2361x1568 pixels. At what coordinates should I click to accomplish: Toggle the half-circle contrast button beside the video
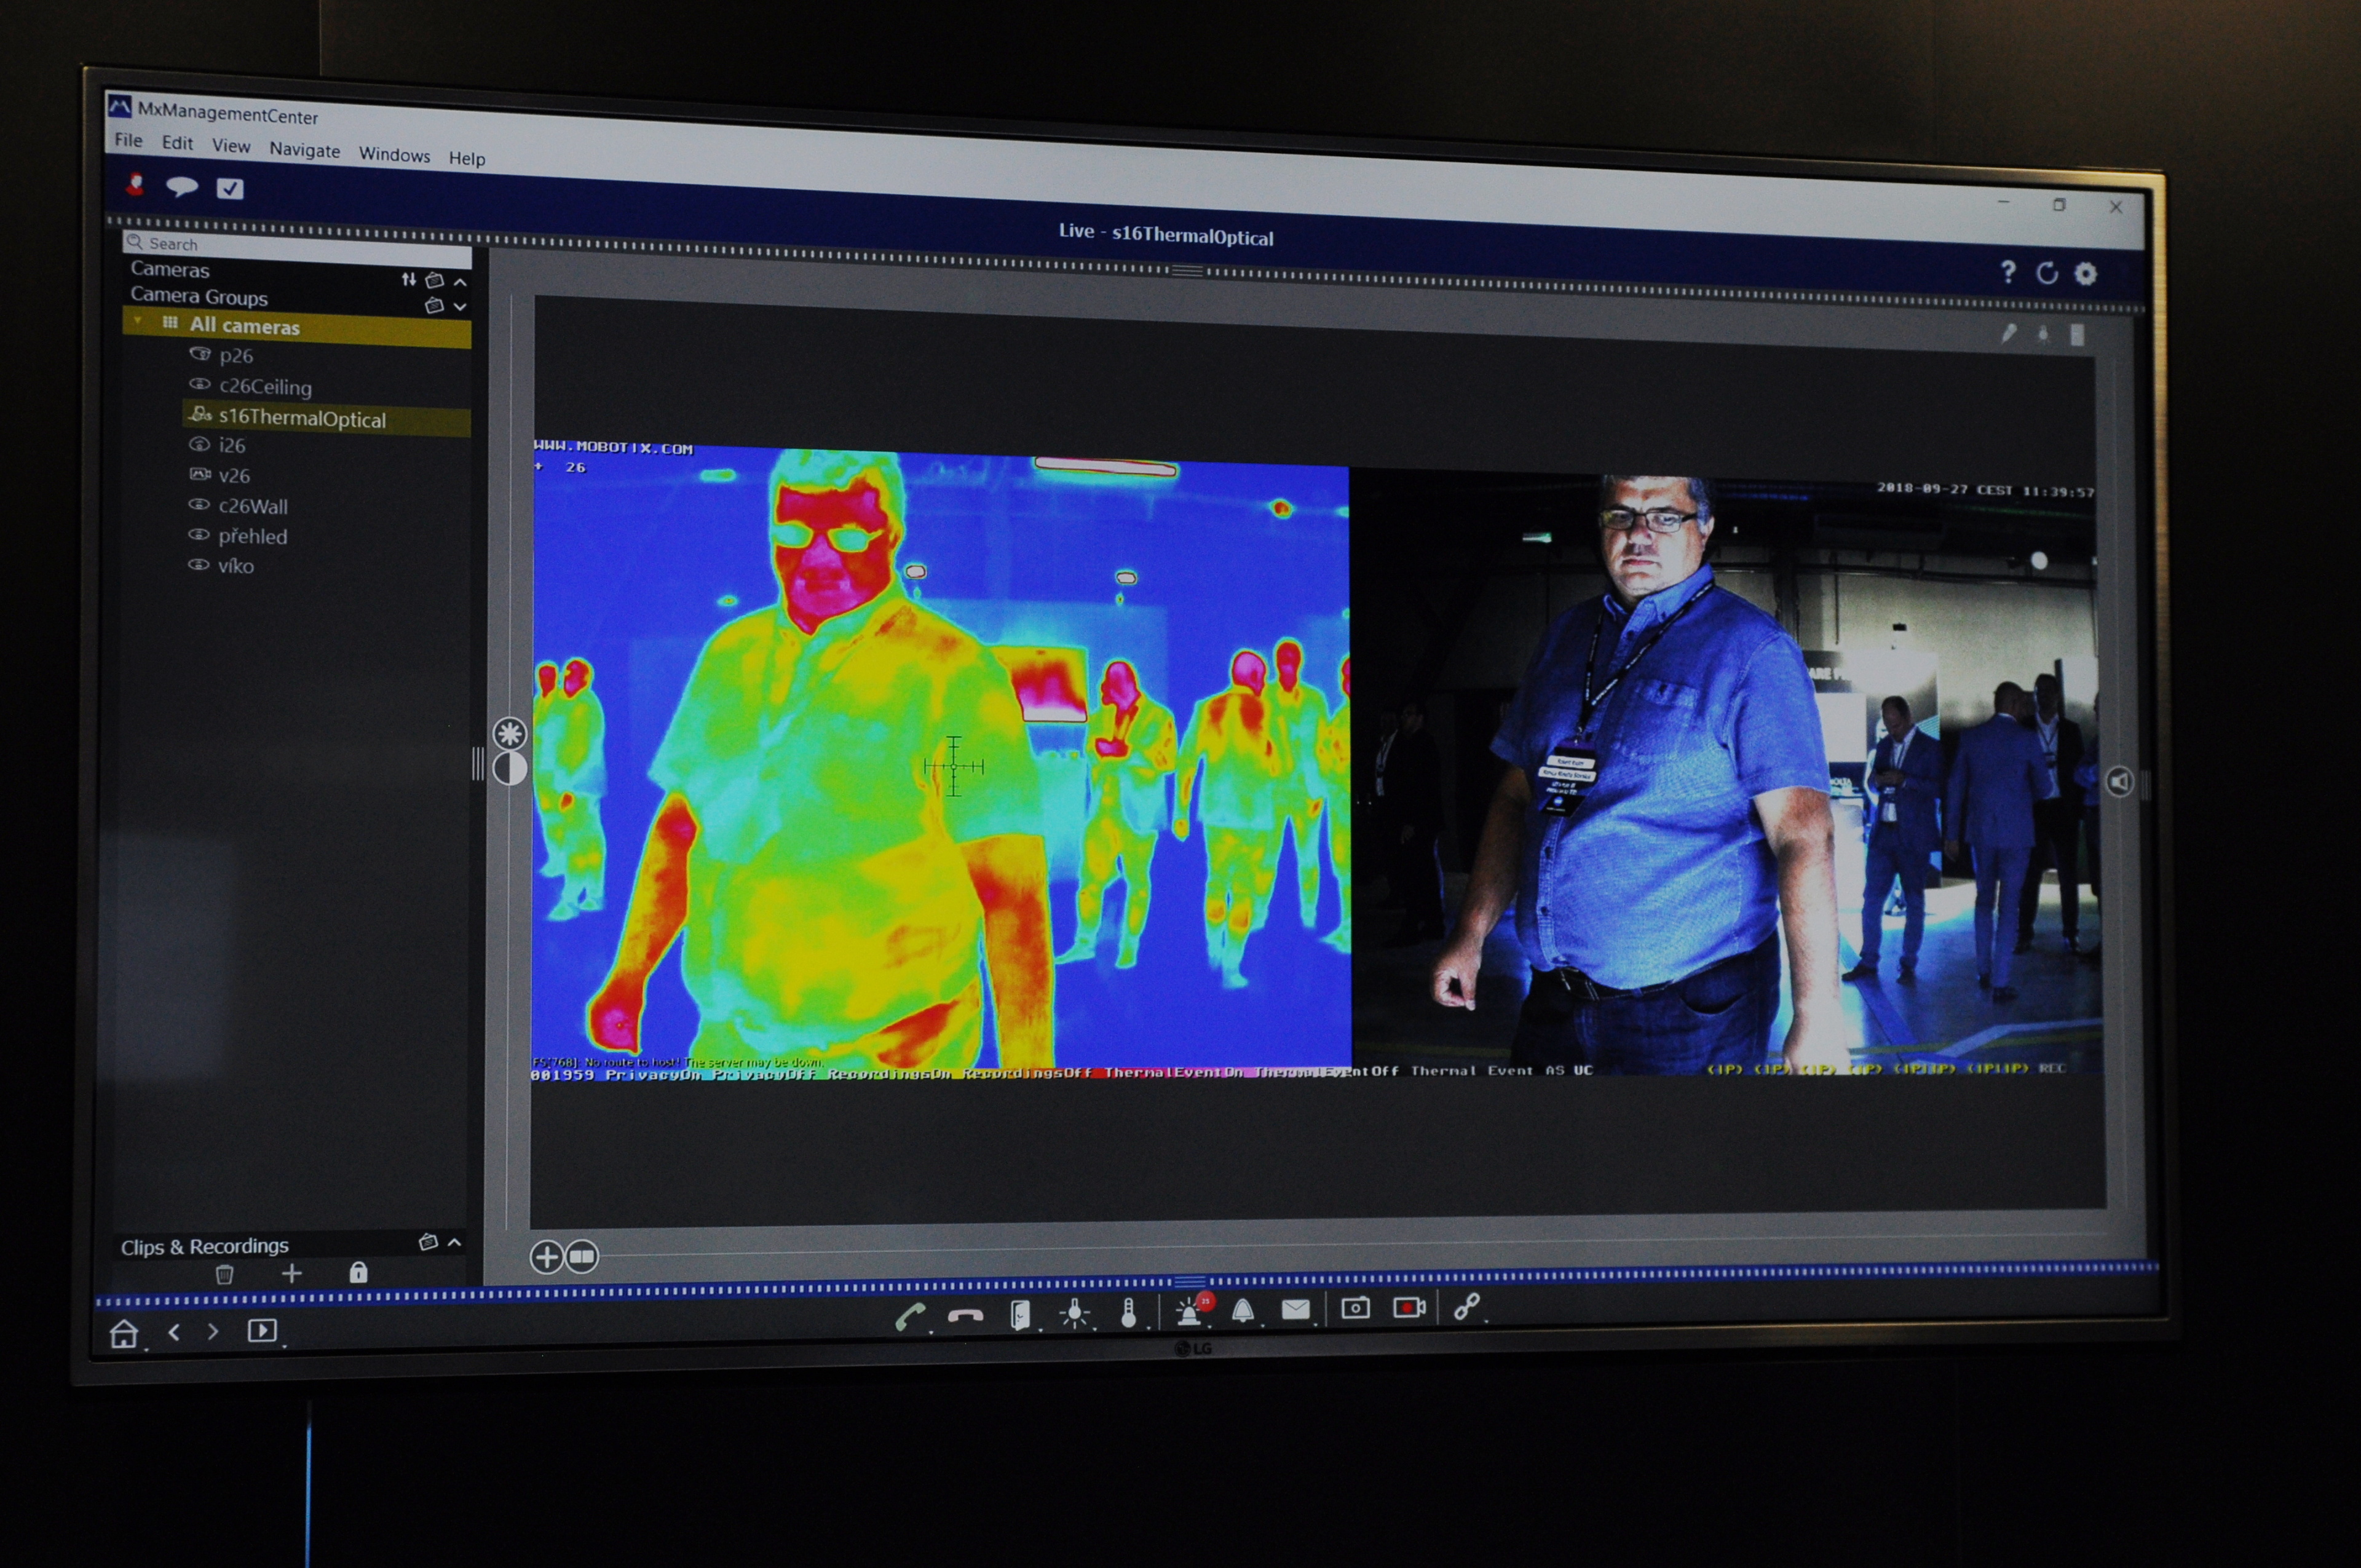click(x=510, y=768)
